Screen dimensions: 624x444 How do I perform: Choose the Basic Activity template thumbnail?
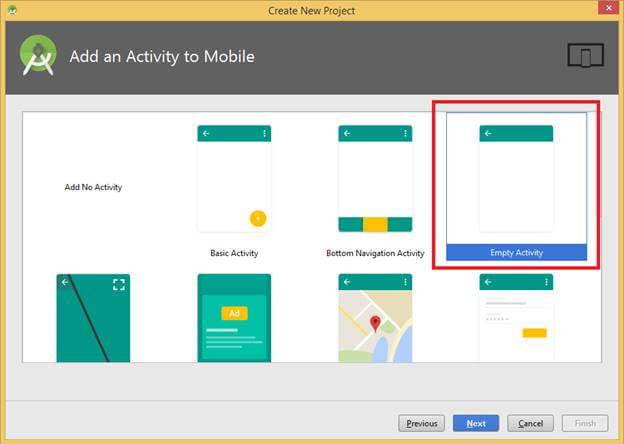click(234, 179)
